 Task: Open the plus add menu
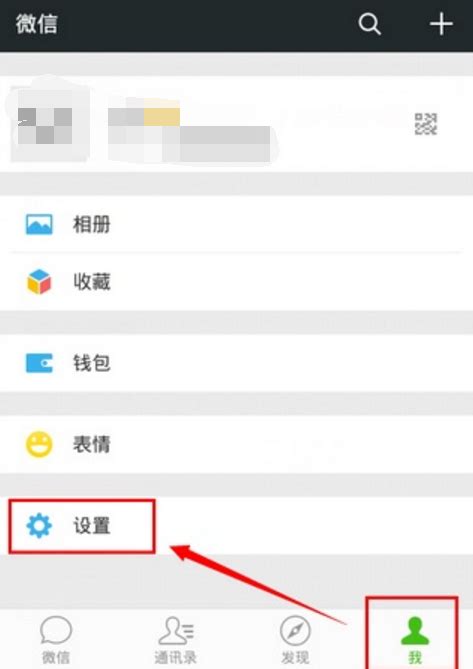(441, 23)
